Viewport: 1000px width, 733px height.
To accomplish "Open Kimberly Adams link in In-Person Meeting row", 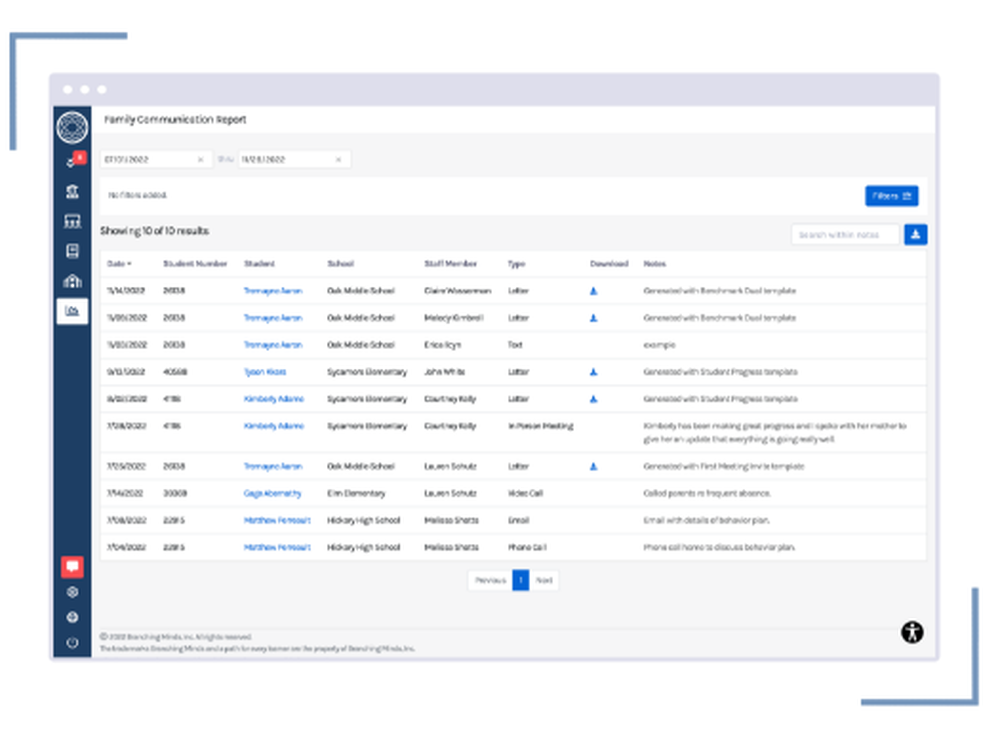I will (274, 426).
